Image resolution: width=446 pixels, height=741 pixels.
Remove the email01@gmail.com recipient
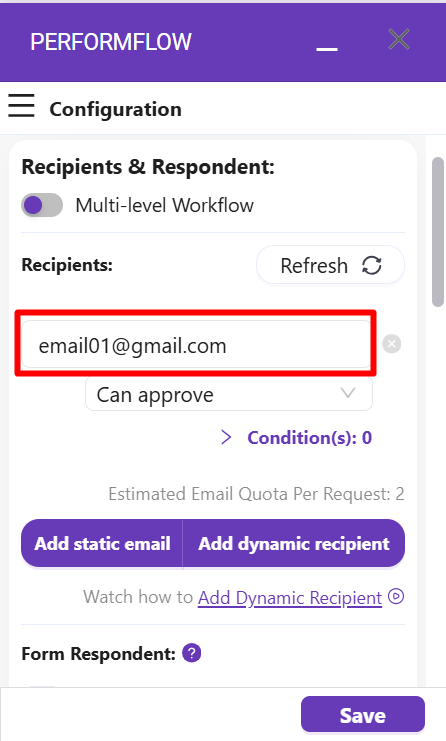click(392, 344)
